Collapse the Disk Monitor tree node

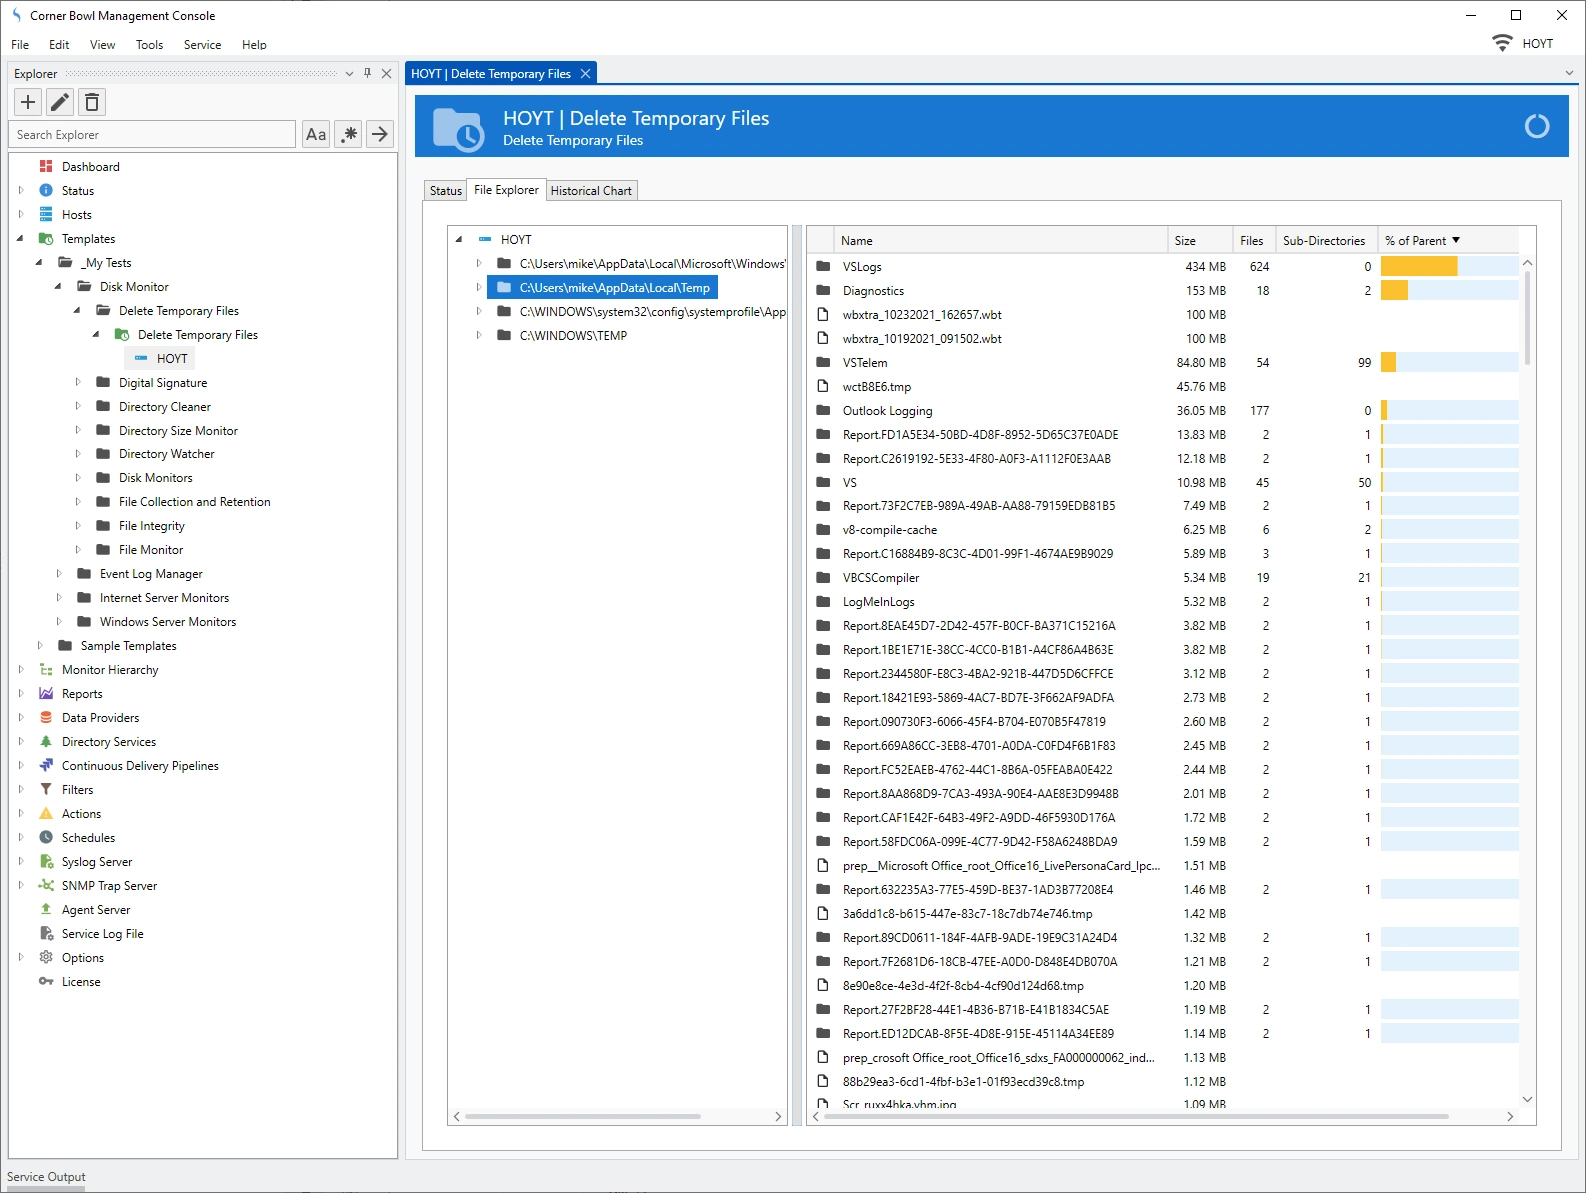58,287
